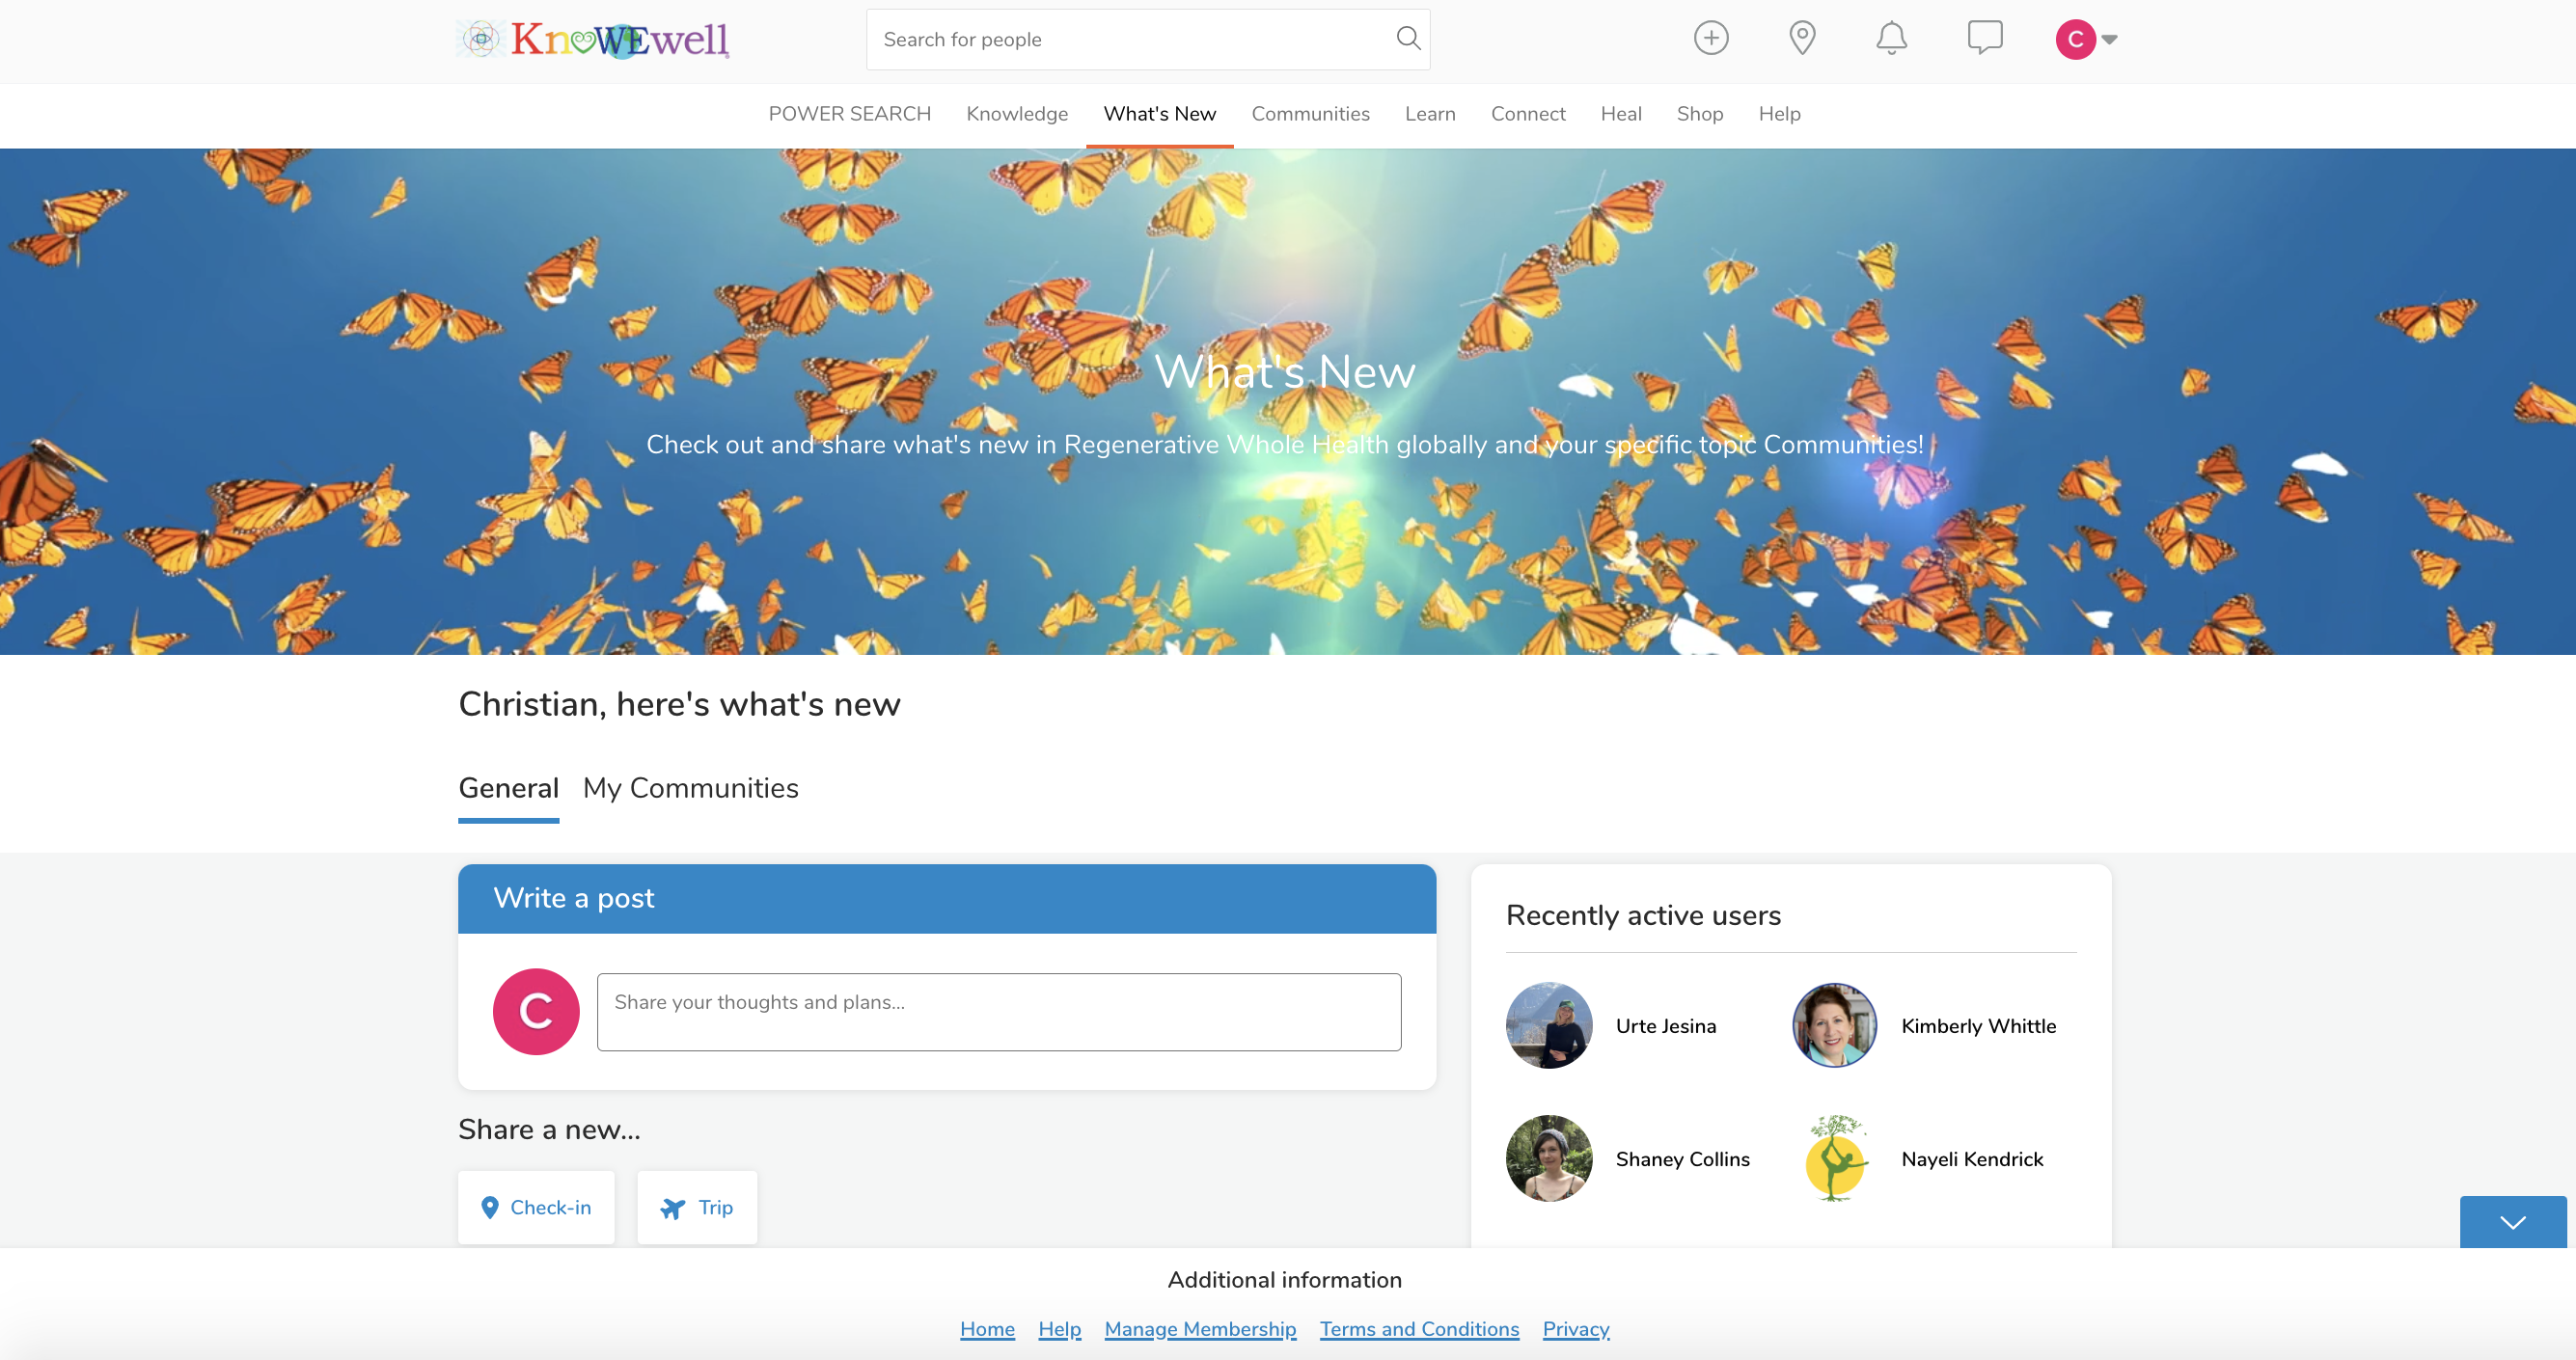2576x1360 pixels.
Task: Open the notifications bell
Action: tap(1891, 39)
